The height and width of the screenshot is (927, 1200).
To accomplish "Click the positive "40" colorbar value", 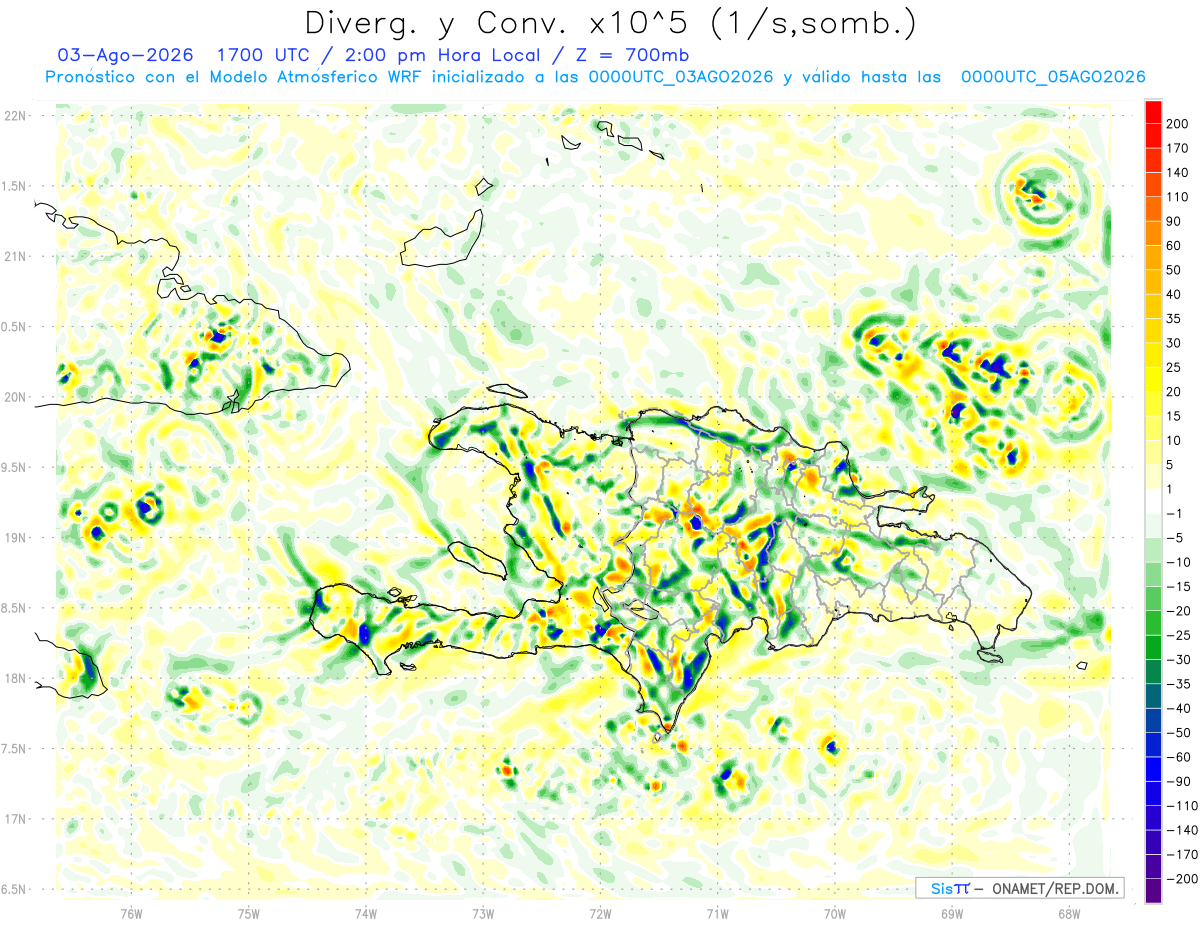I will pyautogui.click(x=1175, y=294).
